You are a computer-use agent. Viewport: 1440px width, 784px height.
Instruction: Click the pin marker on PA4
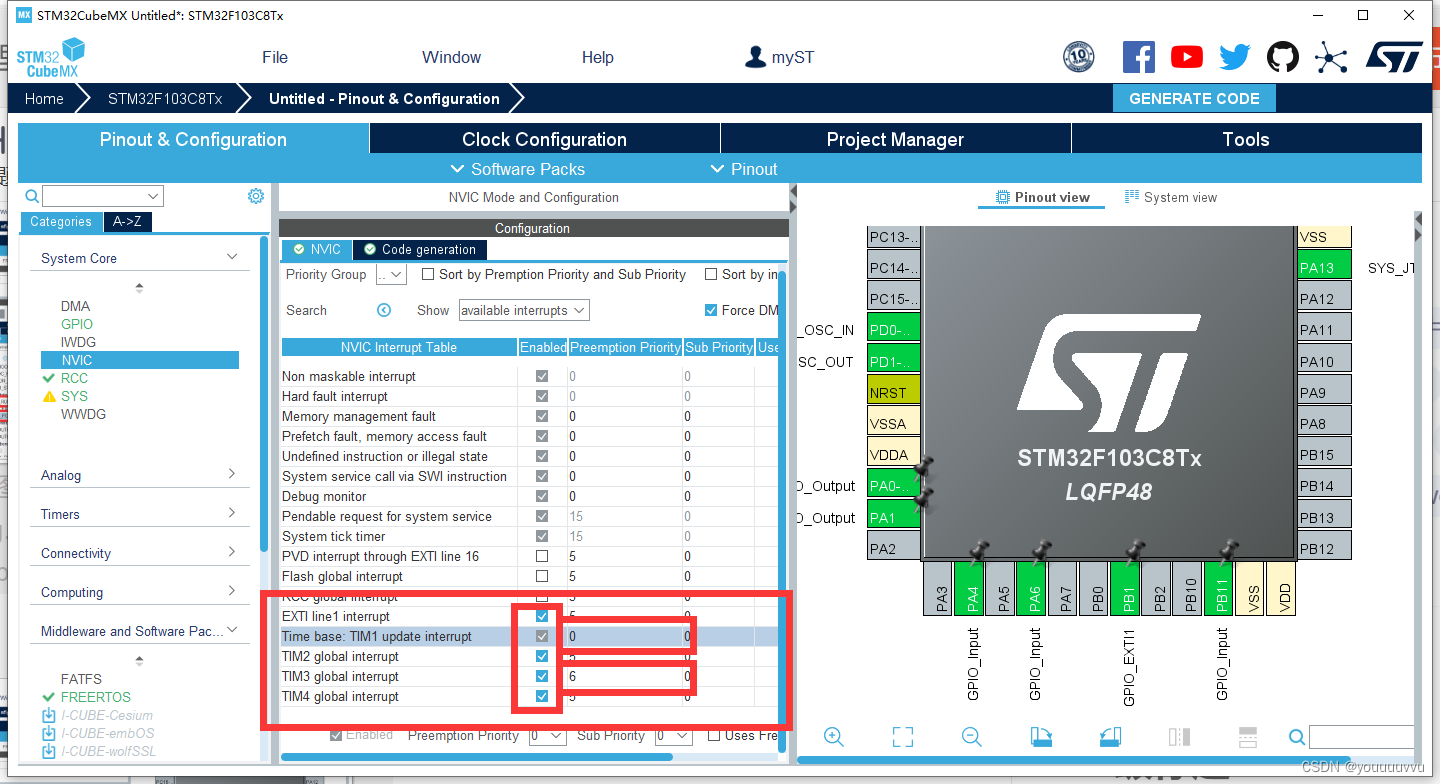pyautogui.click(x=977, y=551)
